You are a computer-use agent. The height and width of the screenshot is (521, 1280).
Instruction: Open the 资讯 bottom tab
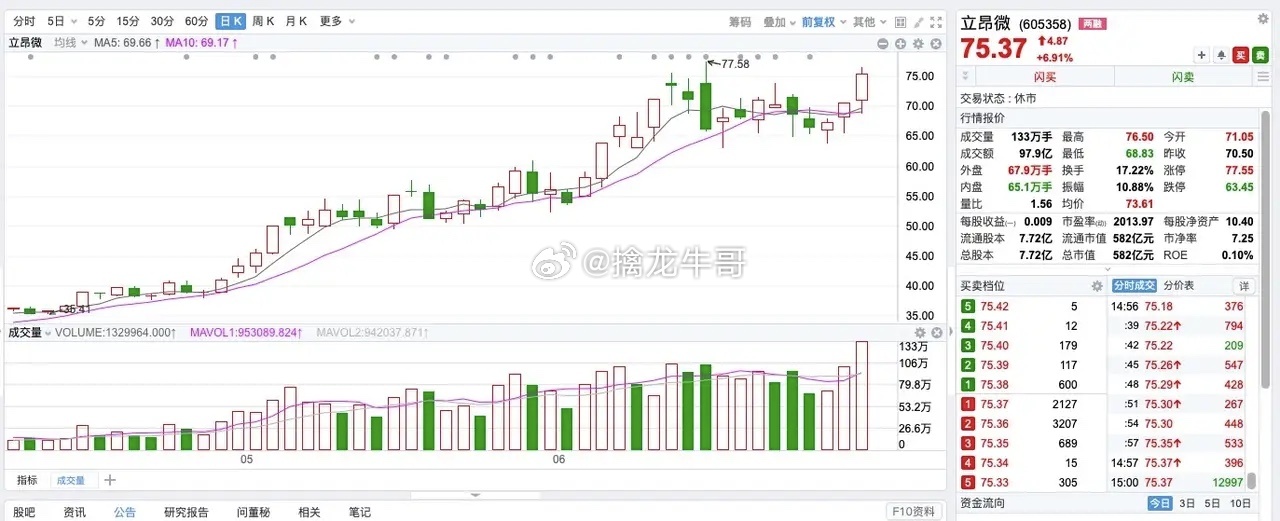[75, 512]
